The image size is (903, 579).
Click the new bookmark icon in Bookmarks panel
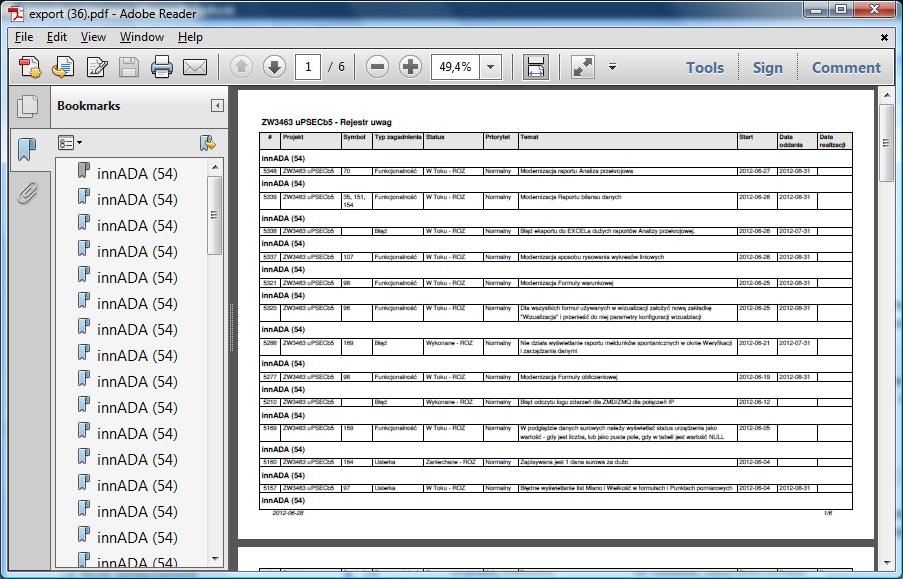207,143
